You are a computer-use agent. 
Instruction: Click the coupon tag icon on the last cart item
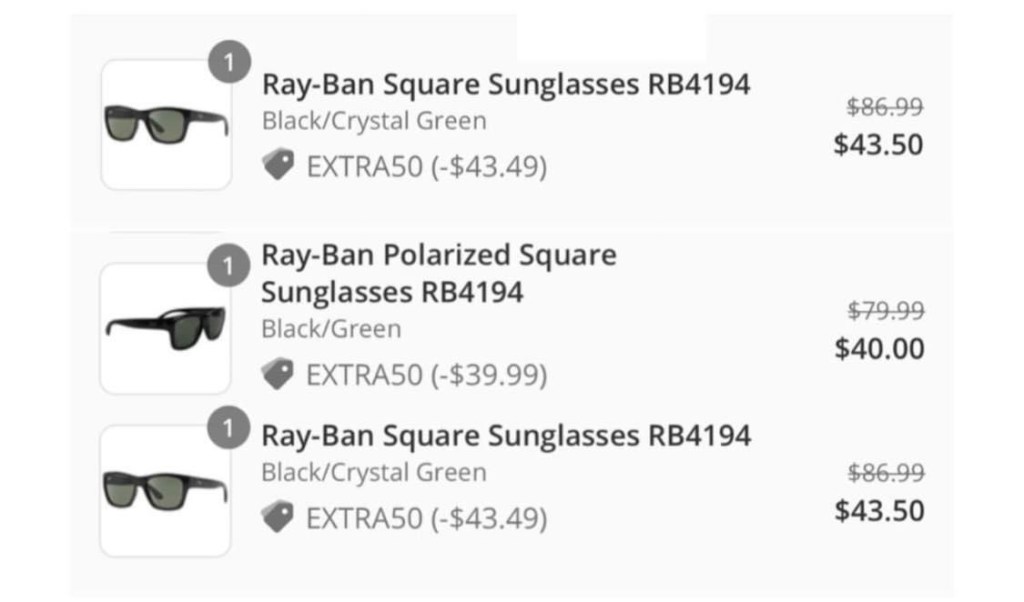click(x=278, y=517)
